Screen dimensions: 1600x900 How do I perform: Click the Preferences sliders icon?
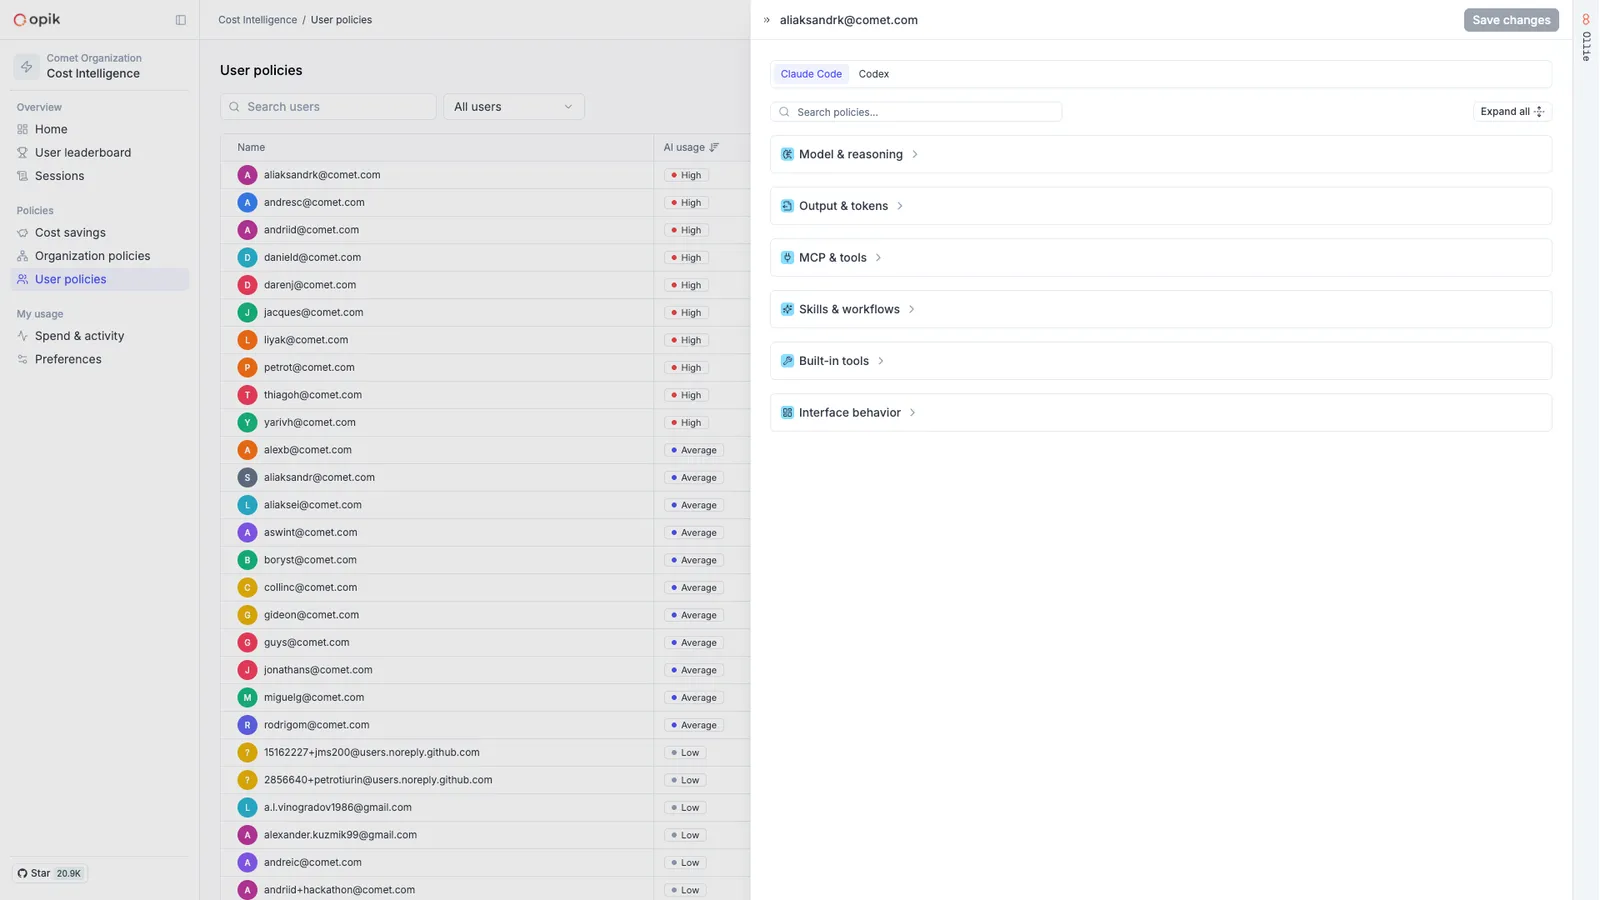tap(22, 359)
